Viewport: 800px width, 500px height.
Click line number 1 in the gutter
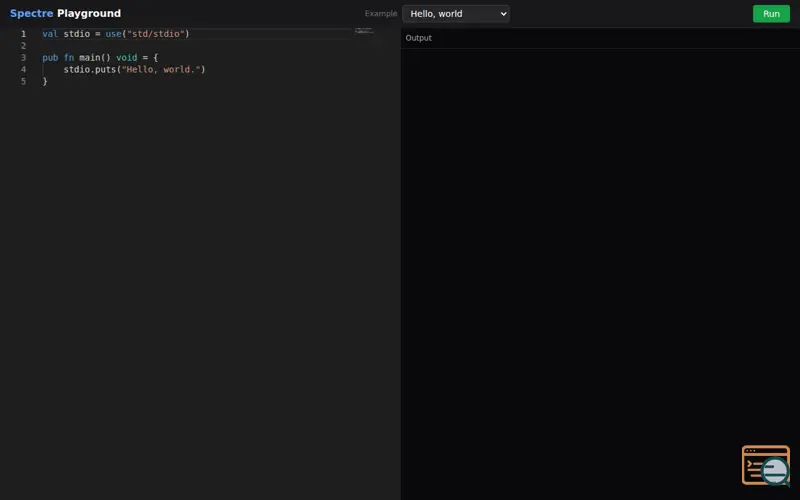(x=23, y=34)
